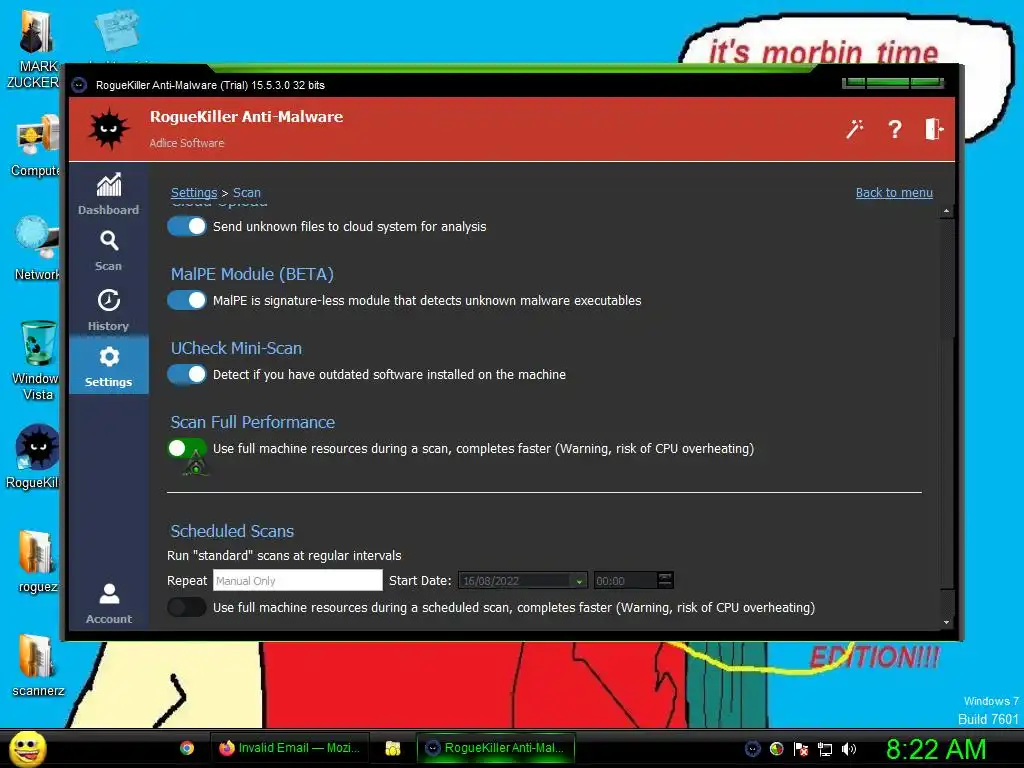Open the Windows Vista recycle bin icon
The image size is (1024, 768).
[37, 359]
